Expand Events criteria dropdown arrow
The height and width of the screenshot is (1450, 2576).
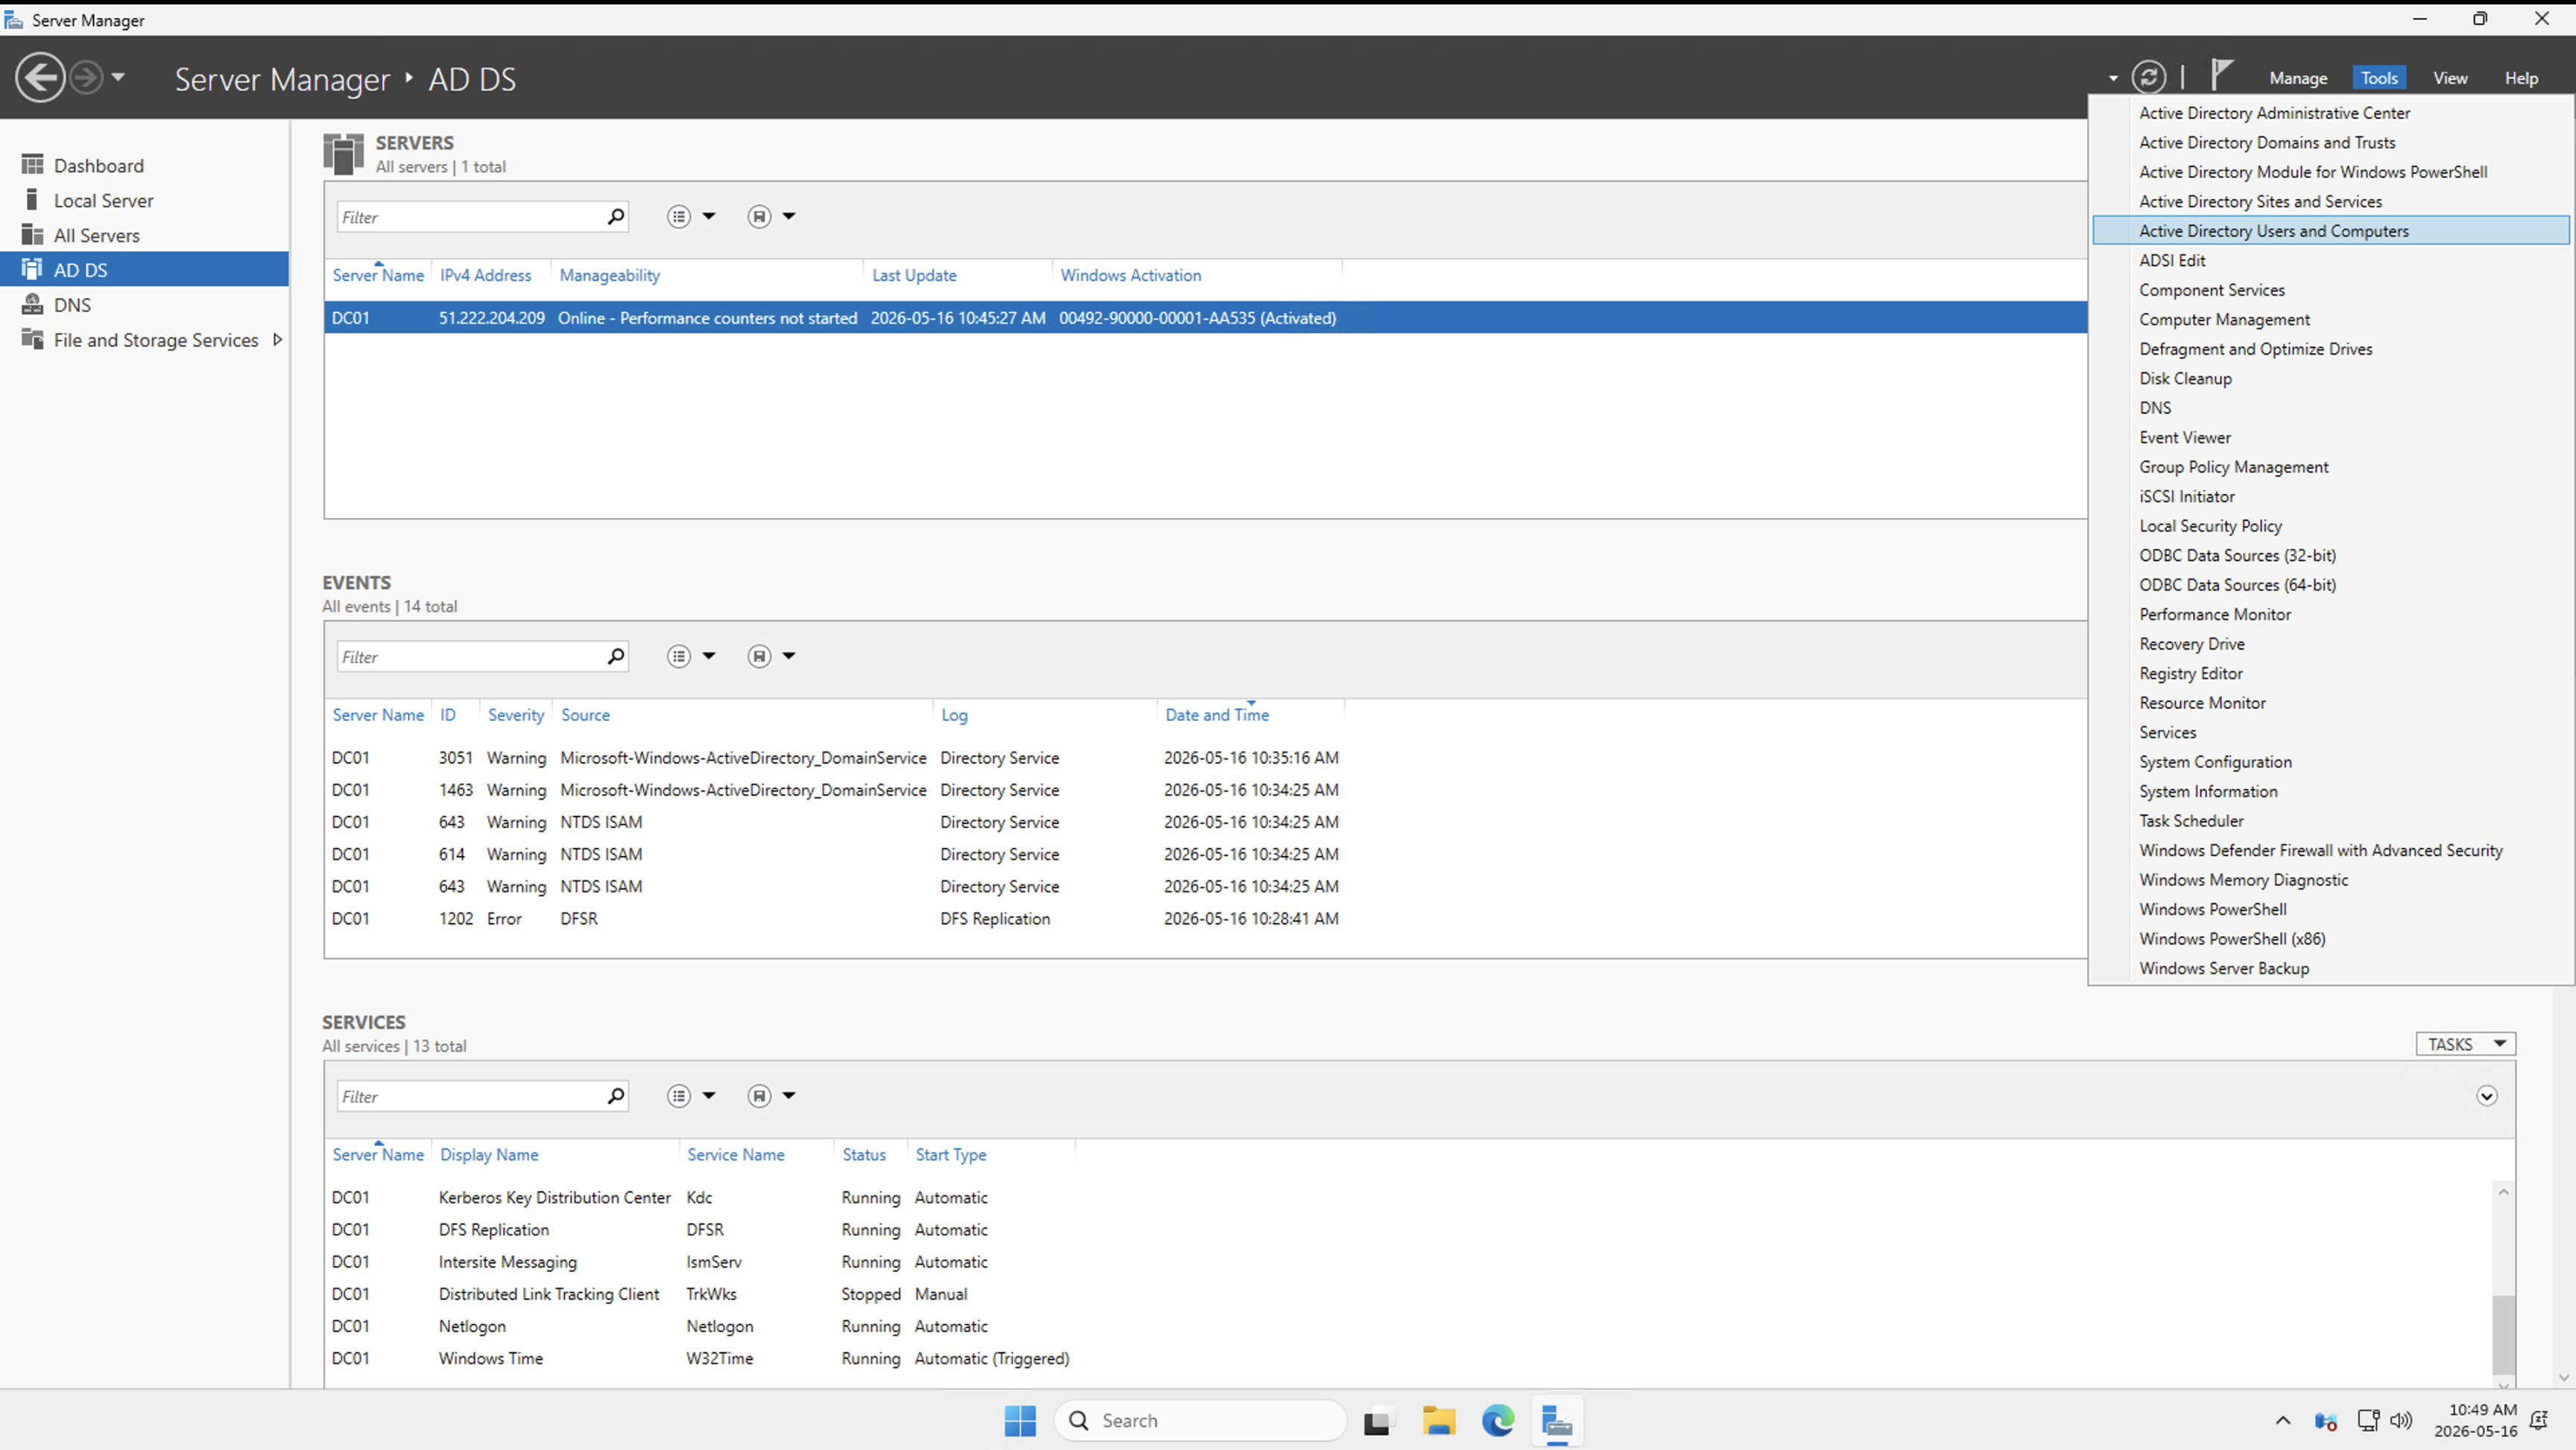(x=709, y=656)
